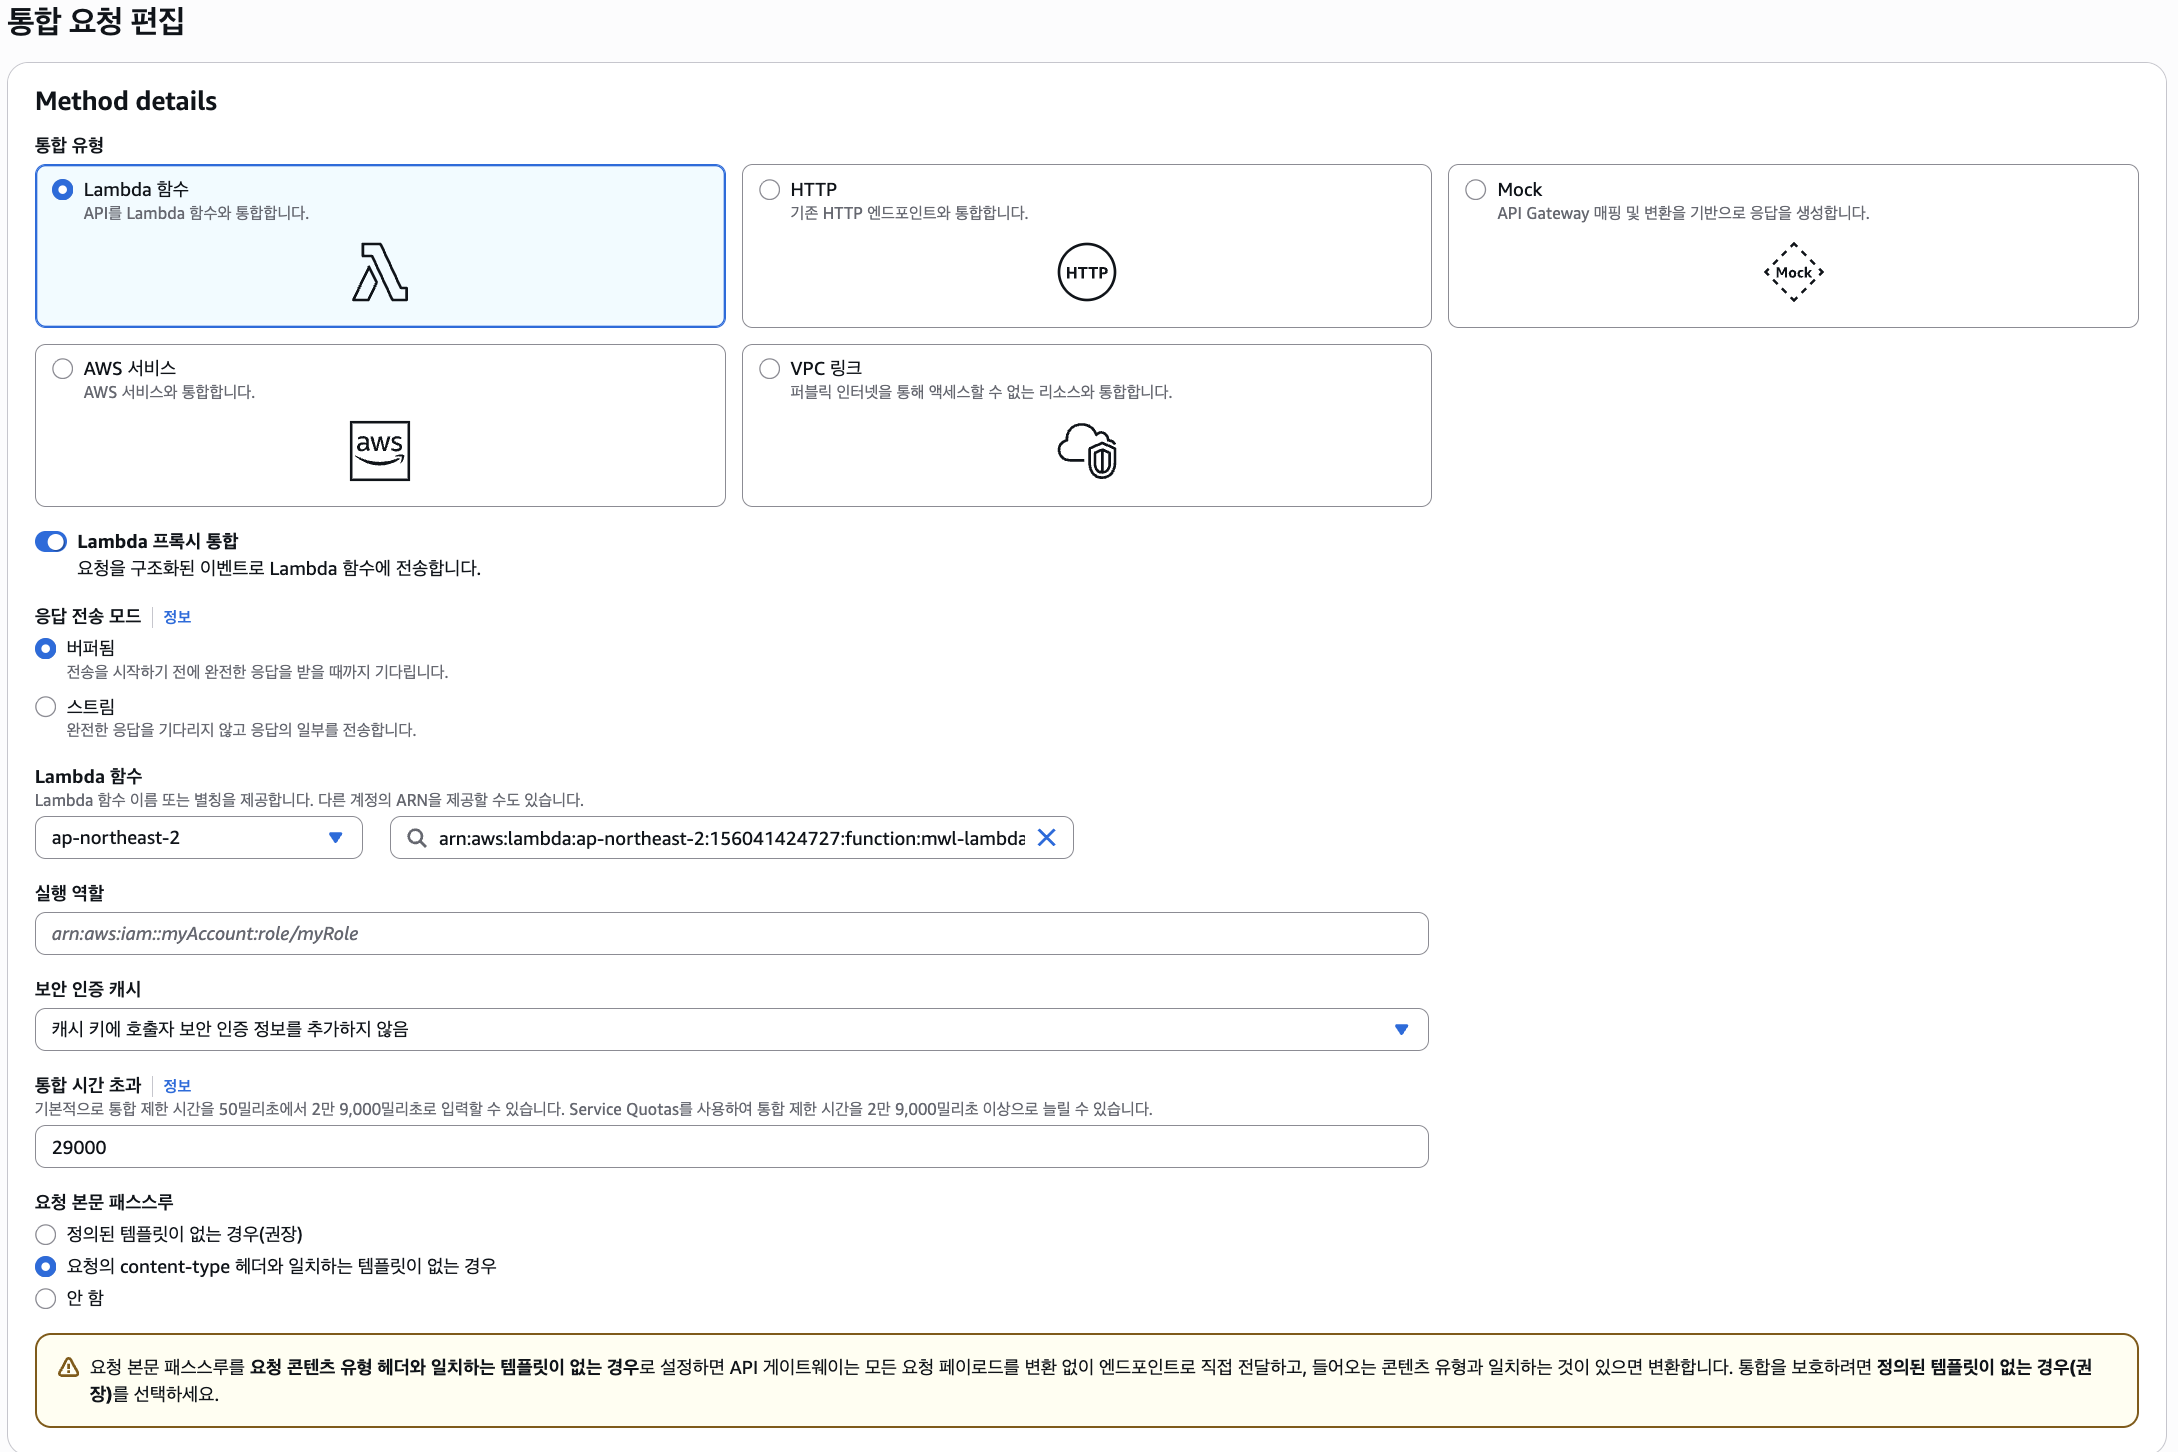Click the 실행 역할 ARN input field
The height and width of the screenshot is (1452, 2178).
(x=731, y=933)
